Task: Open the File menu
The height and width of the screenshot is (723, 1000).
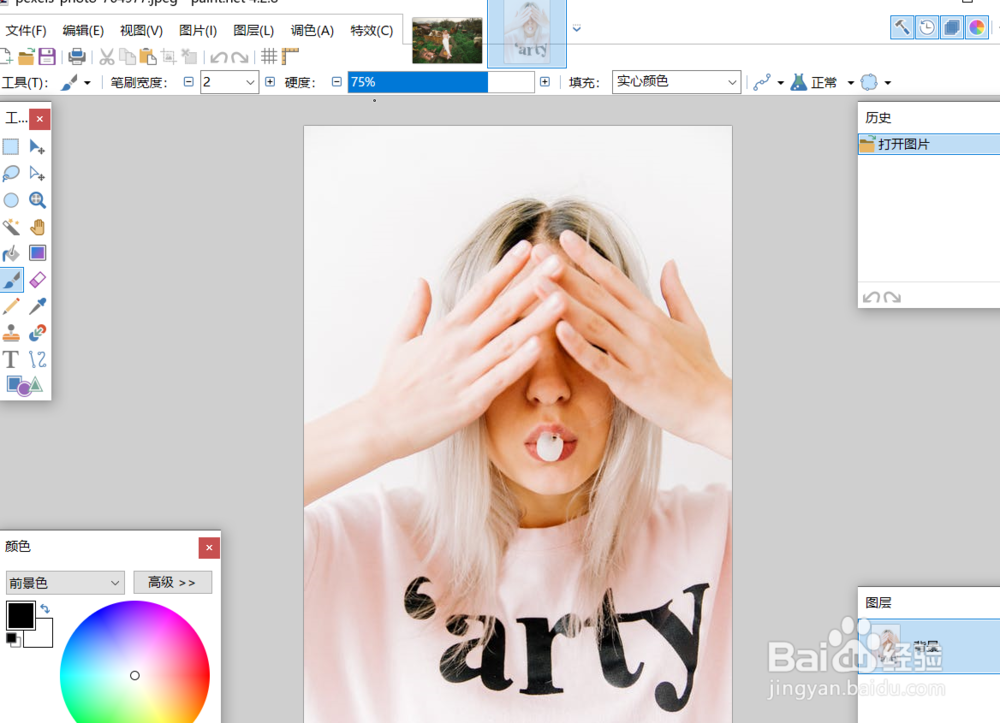Action: point(26,31)
